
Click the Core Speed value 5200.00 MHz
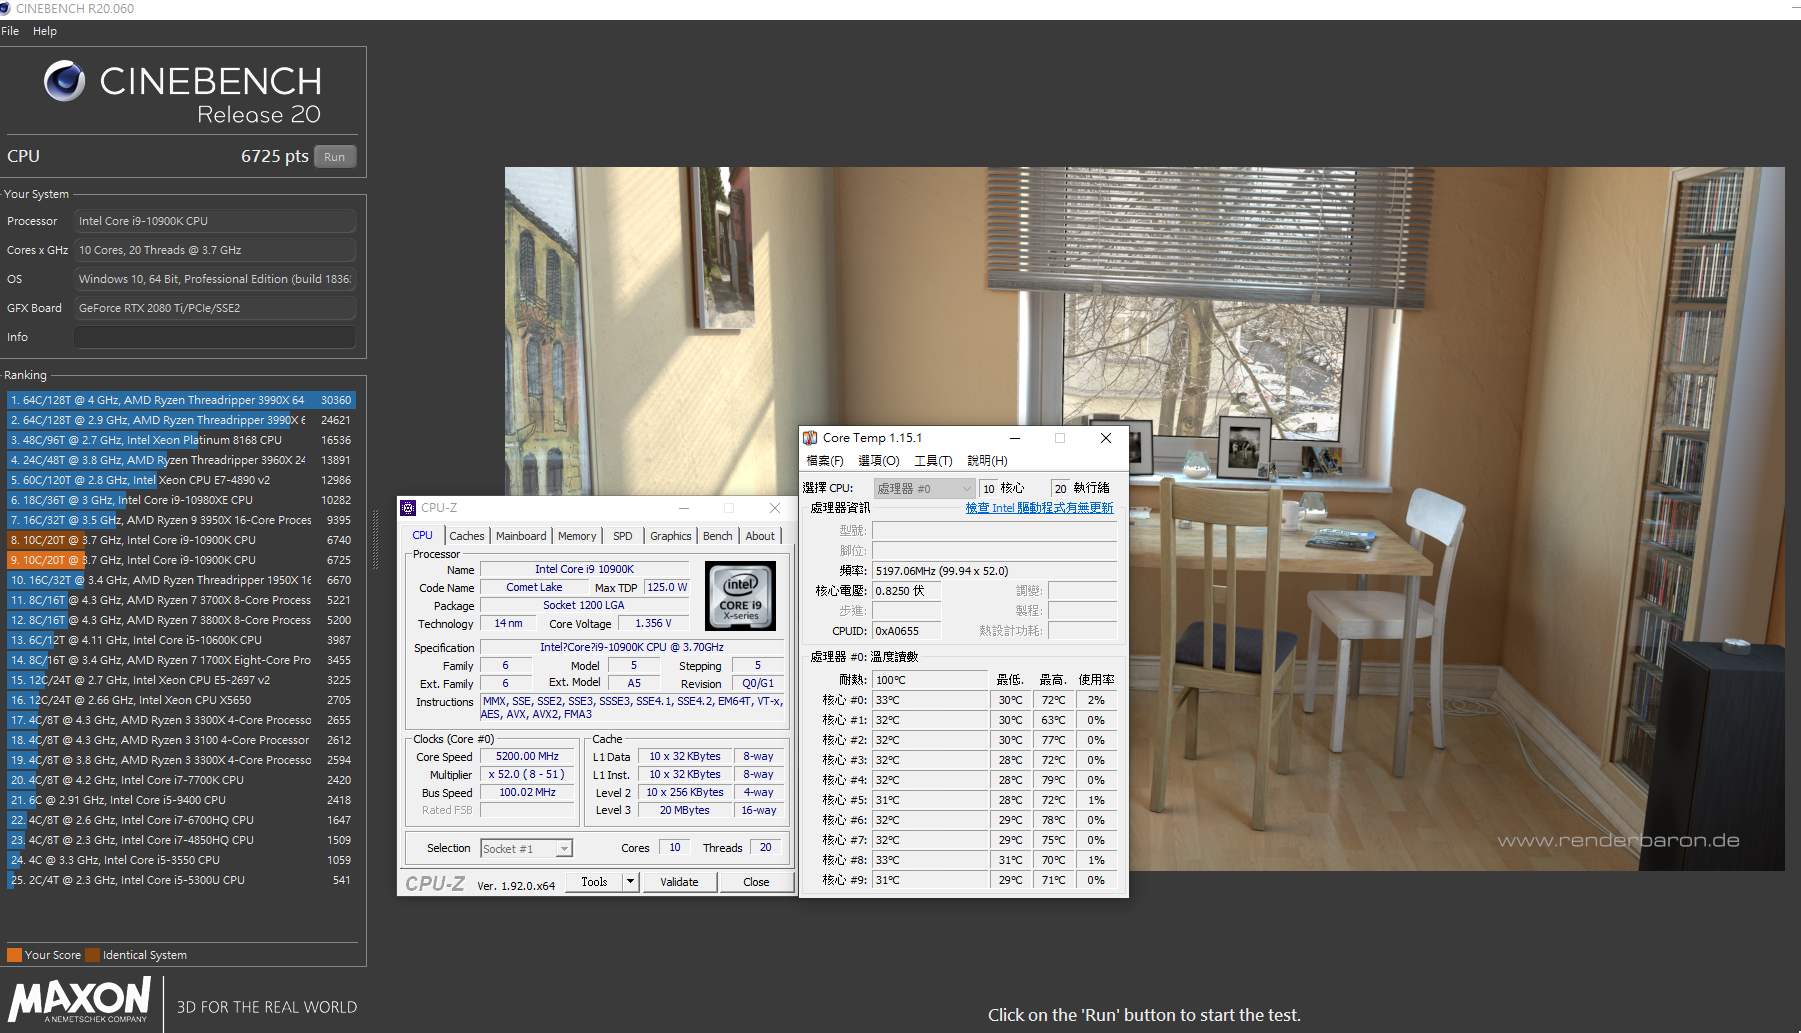(527, 756)
